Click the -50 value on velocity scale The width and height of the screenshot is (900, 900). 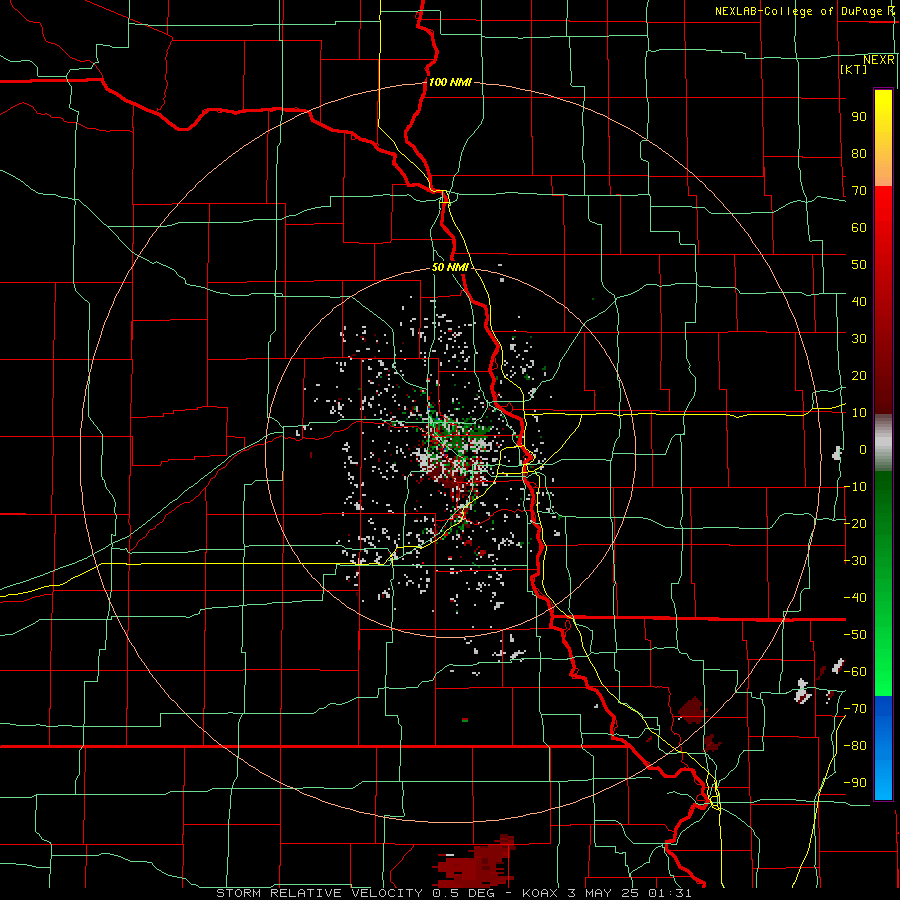(x=855, y=635)
